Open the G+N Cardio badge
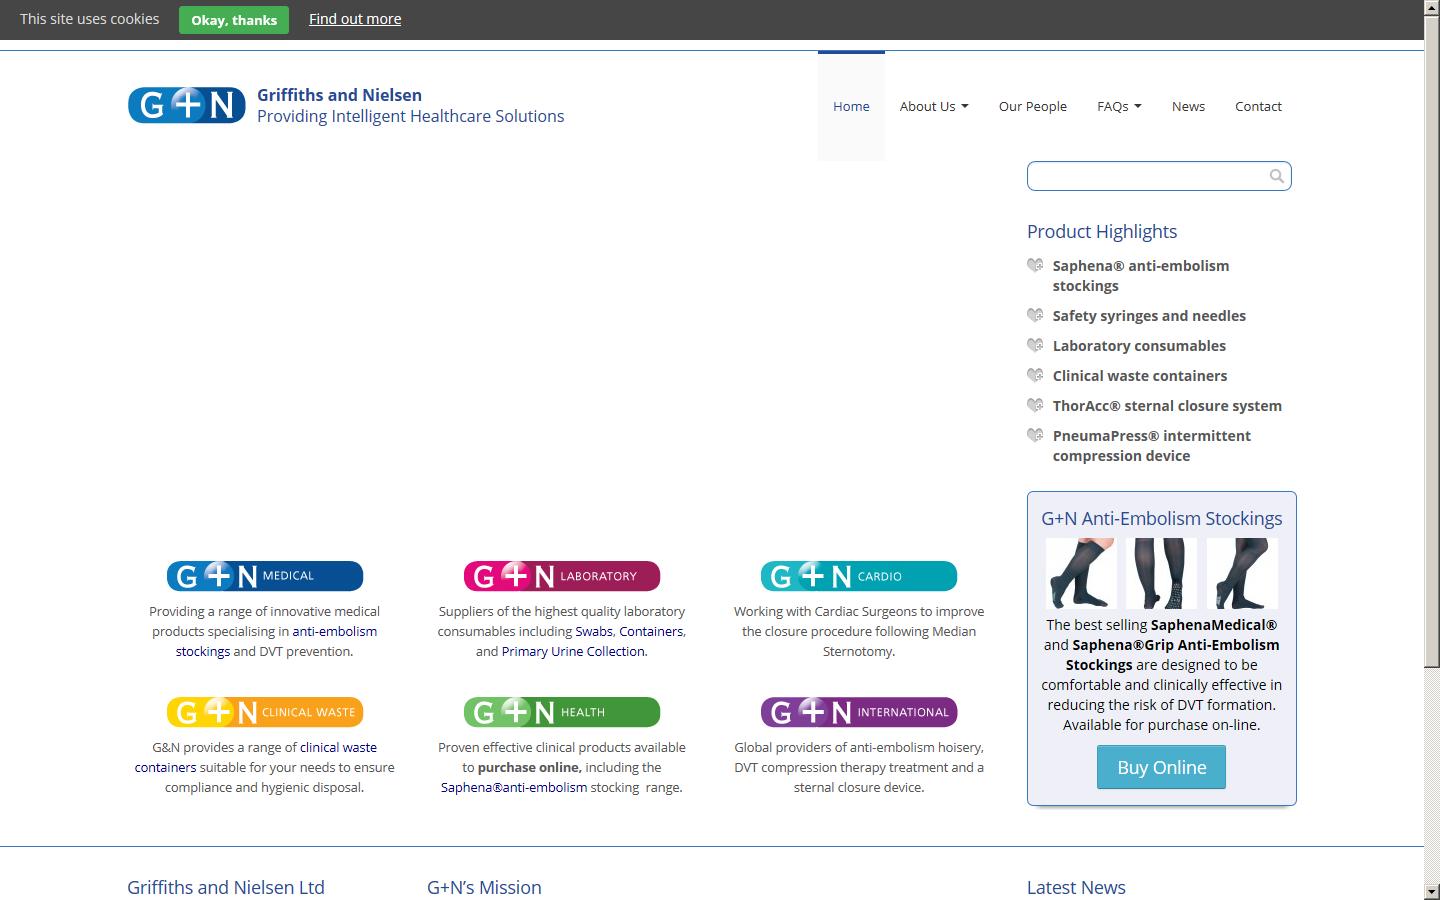The height and width of the screenshot is (900, 1440). click(859, 576)
